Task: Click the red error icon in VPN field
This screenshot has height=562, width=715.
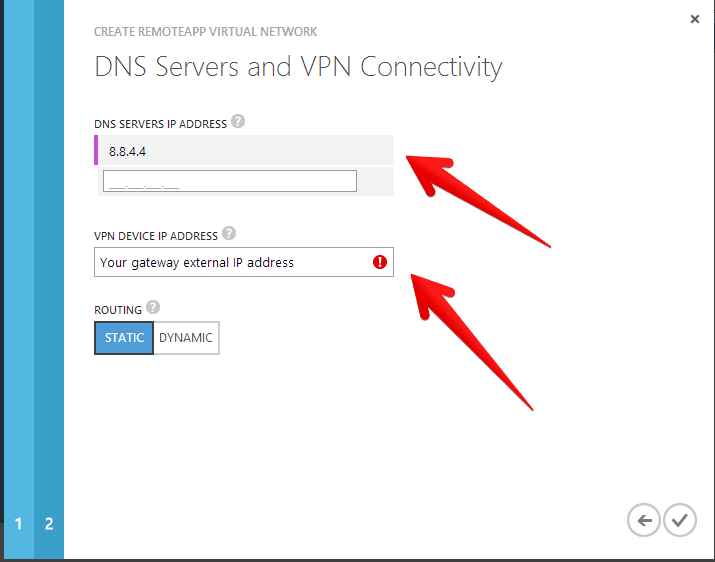Action: tap(379, 262)
